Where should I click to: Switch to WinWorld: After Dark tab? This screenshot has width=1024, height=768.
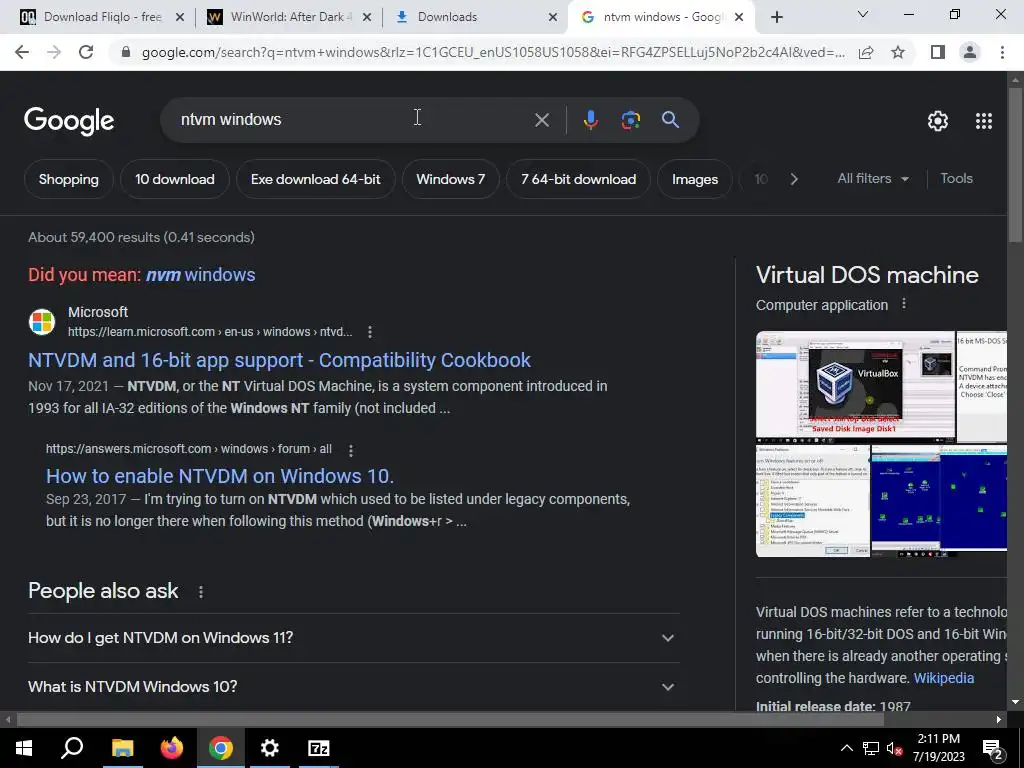tap(287, 17)
